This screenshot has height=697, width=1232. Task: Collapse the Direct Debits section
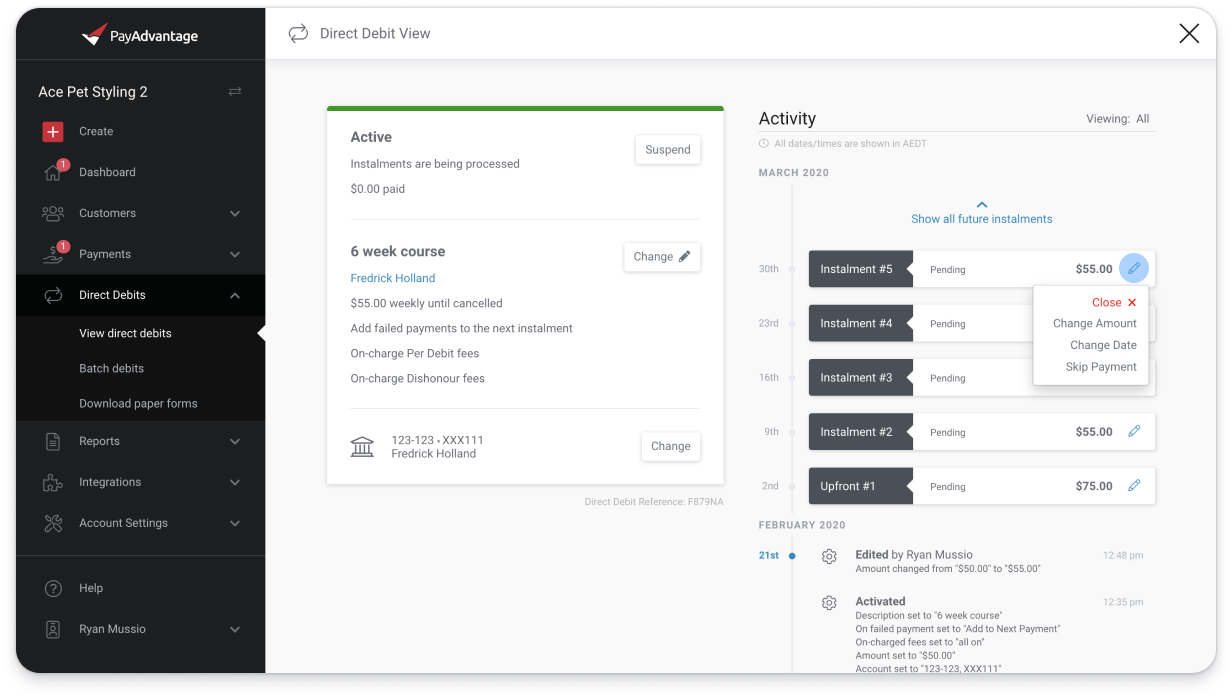pos(235,295)
